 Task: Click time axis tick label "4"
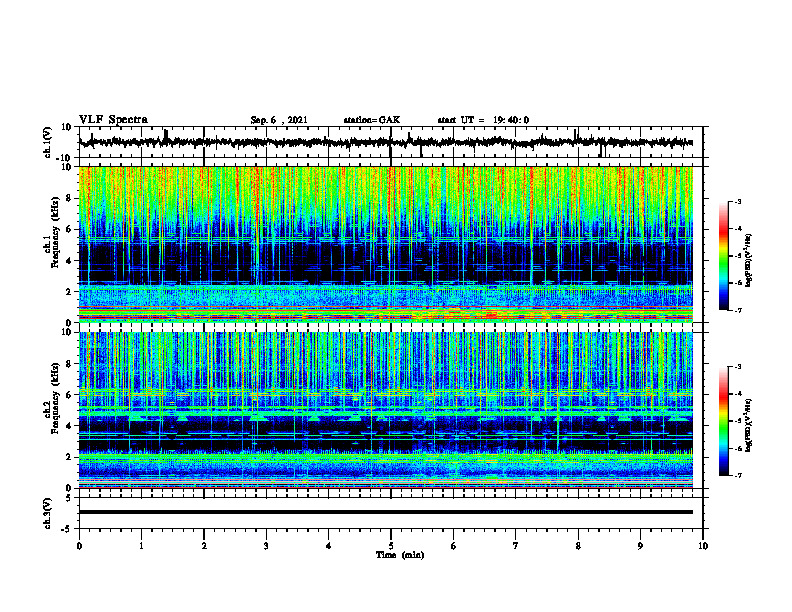(x=329, y=546)
